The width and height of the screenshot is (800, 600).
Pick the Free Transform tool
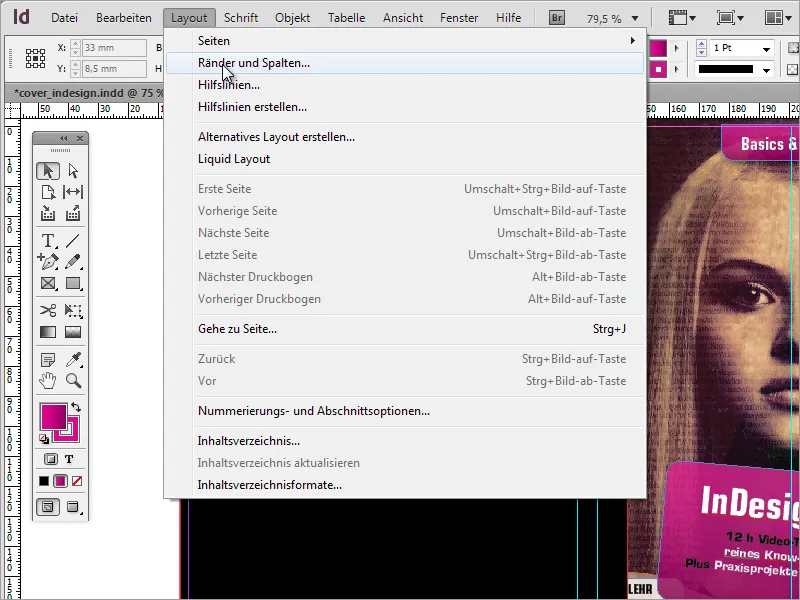point(73,310)
